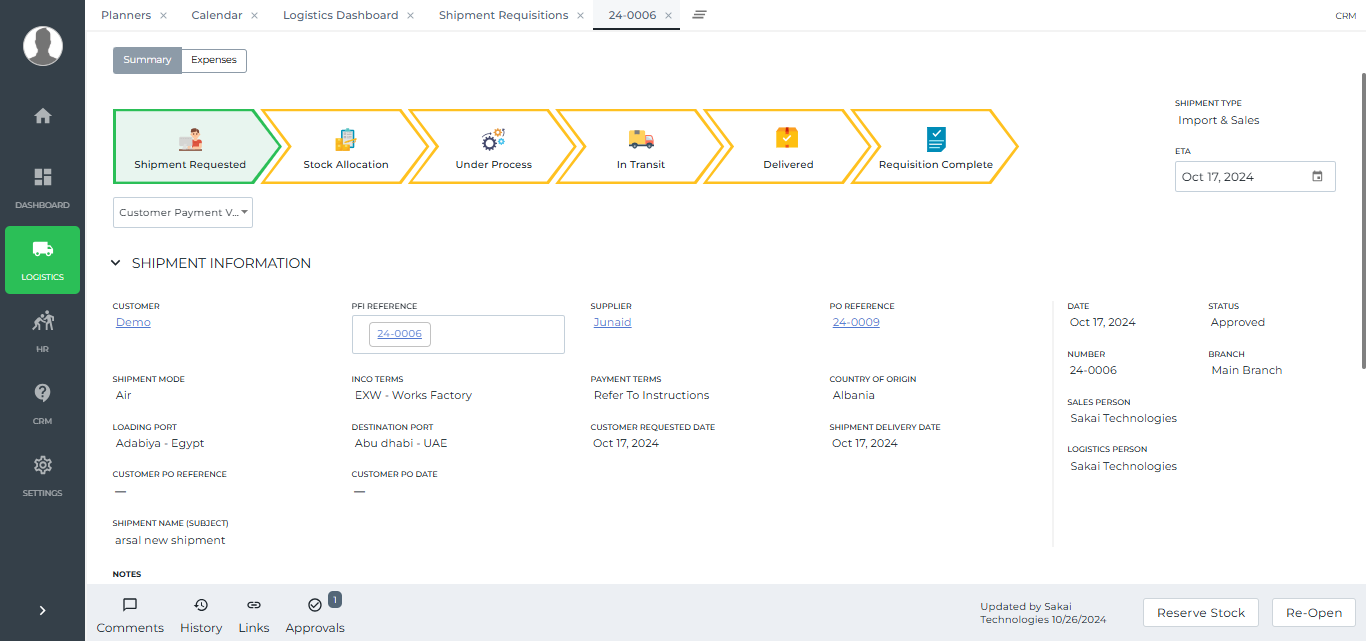Open Settings from the sidebar
Image resolution: width=1366 pixels, height=641 pixels.
[42, 475]
